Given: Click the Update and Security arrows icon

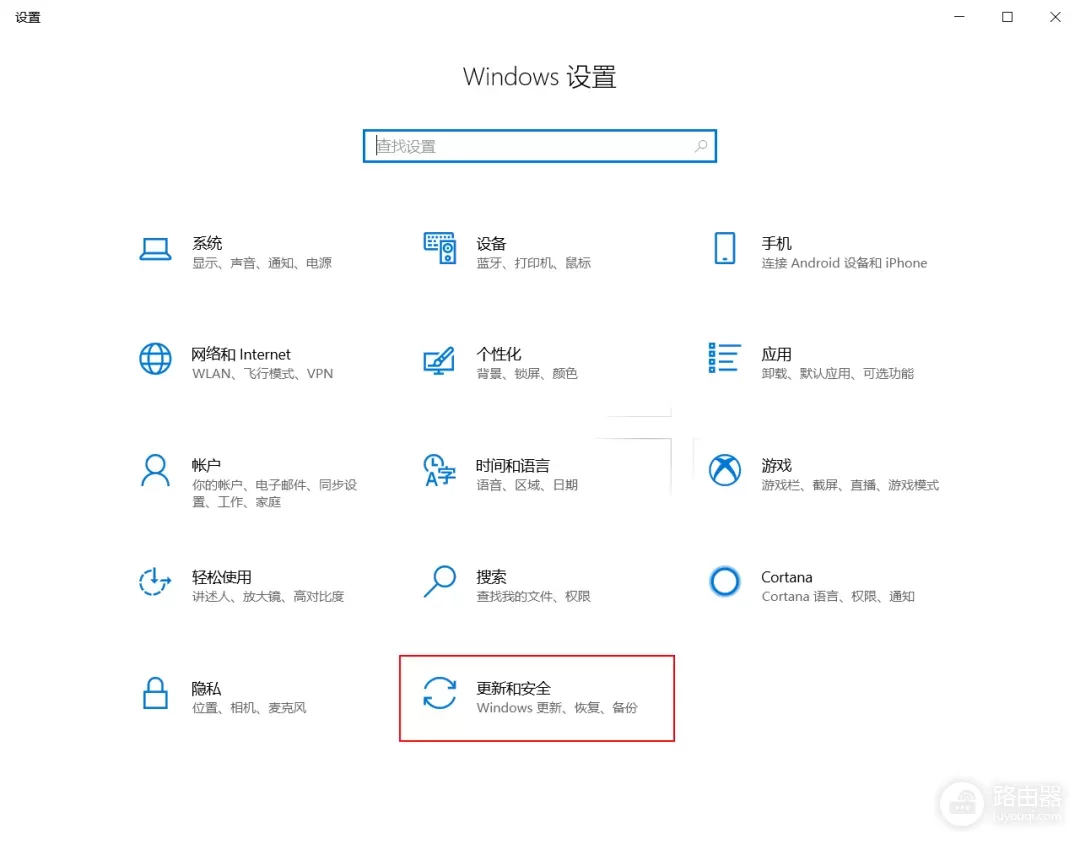Looking at the screenshot, I should pos(439,693).
